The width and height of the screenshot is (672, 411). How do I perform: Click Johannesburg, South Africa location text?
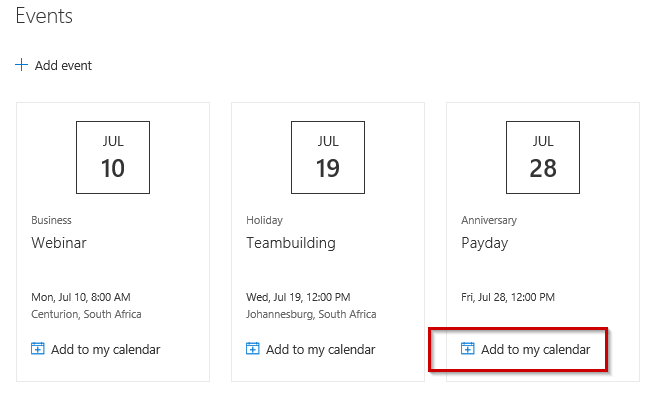(x=311, y=314)
